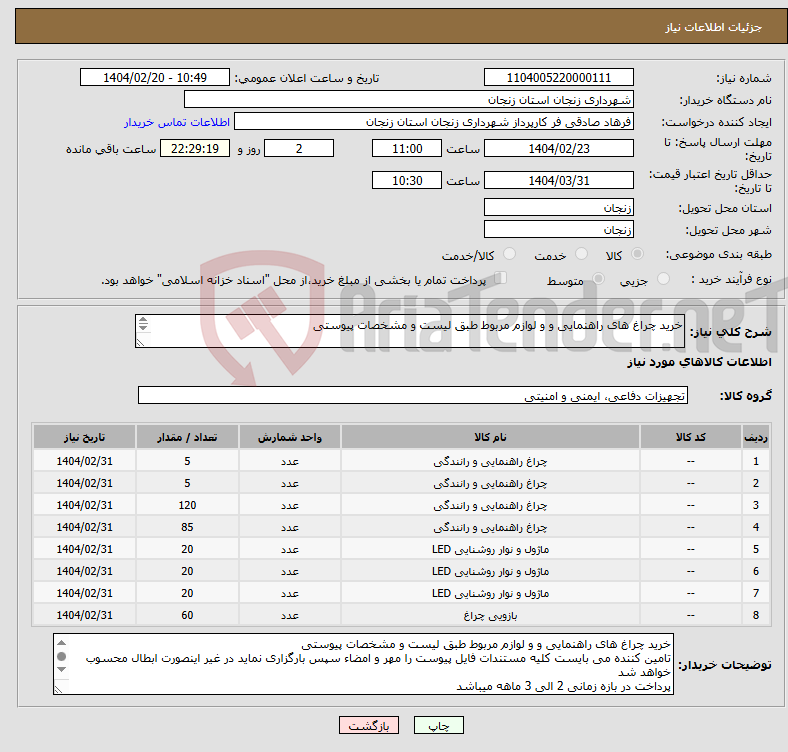Click need date in row 2
Screen dimensions: 788x752
pos(84,484)
